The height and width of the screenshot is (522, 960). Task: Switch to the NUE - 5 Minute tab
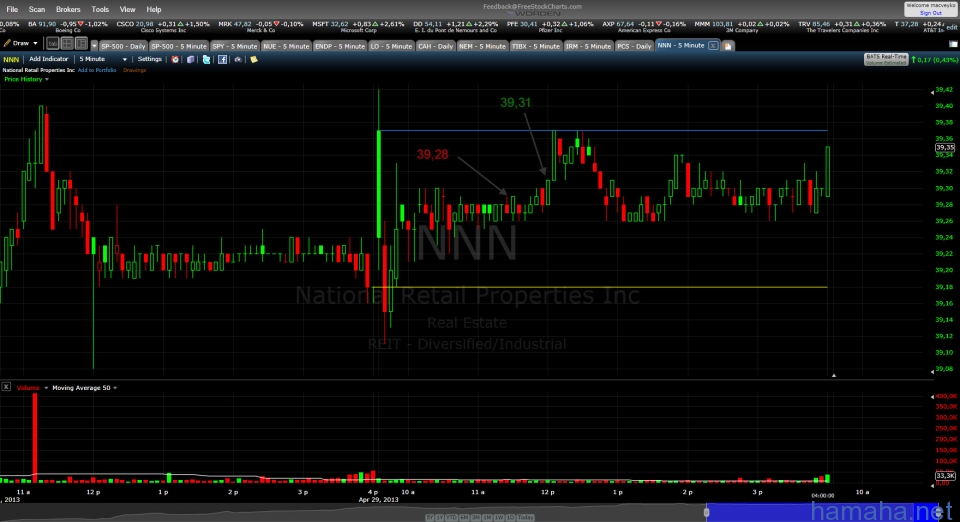click(287, 46)
